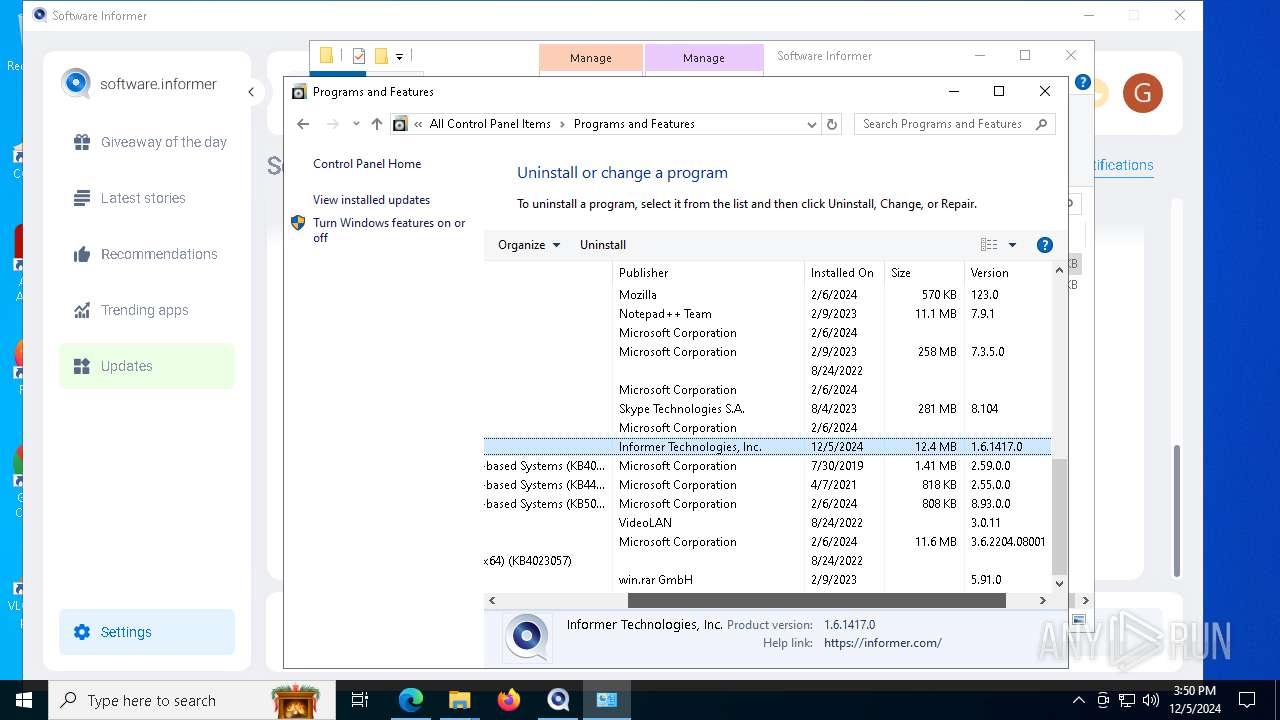
Task: Sort by the Publisher column header
Action: click(708, 272)
